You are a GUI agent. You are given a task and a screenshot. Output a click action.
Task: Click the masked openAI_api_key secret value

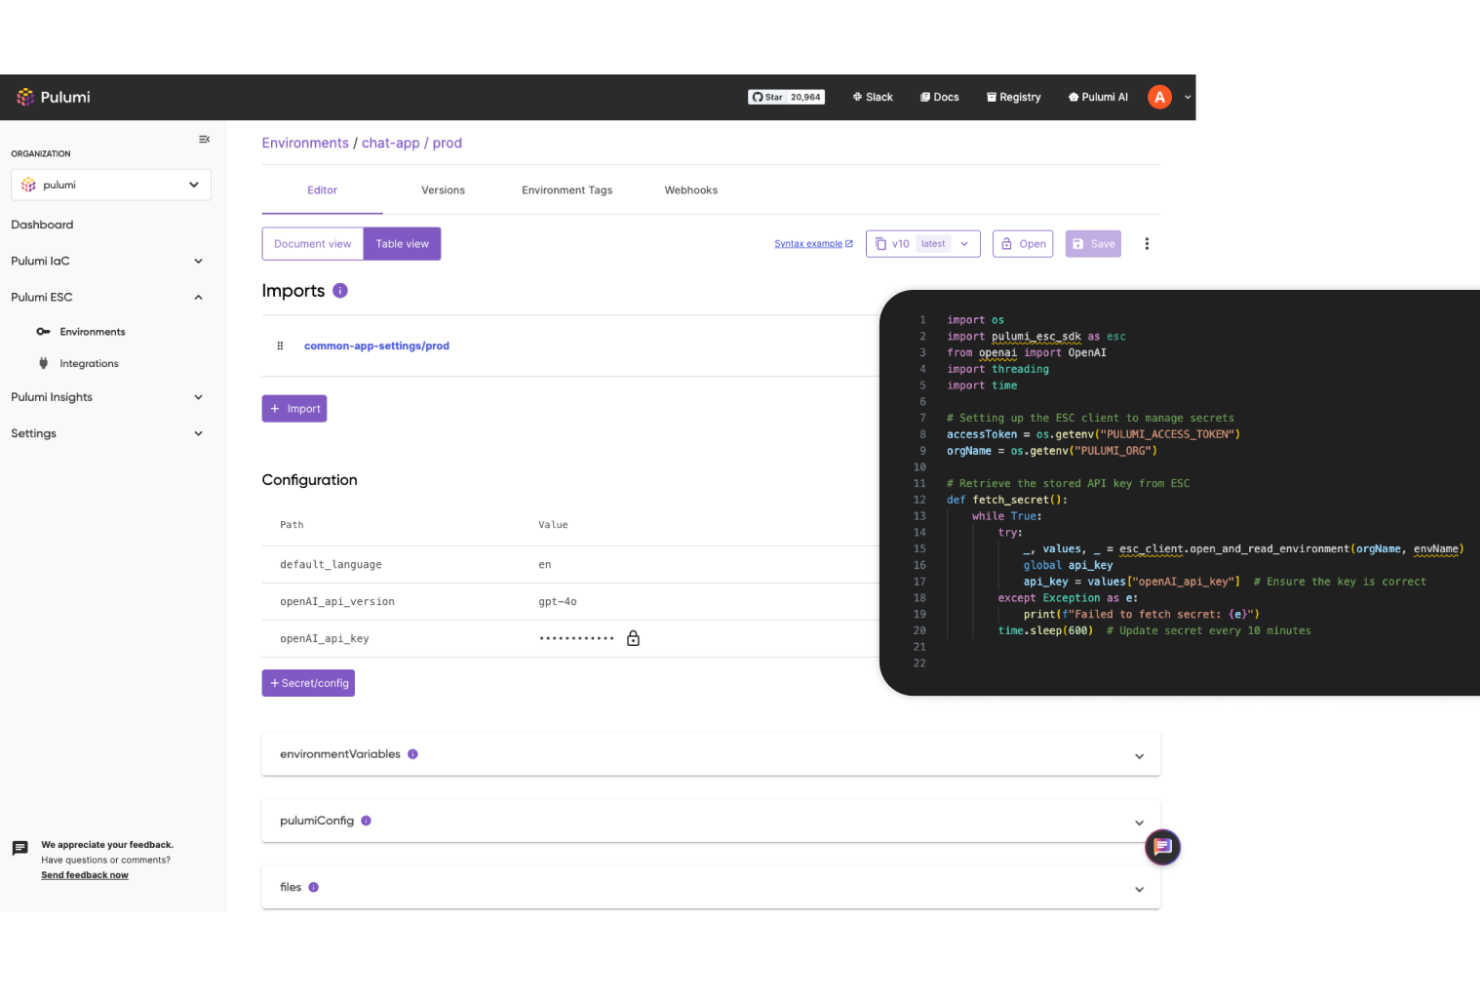[x=577, y=639]
